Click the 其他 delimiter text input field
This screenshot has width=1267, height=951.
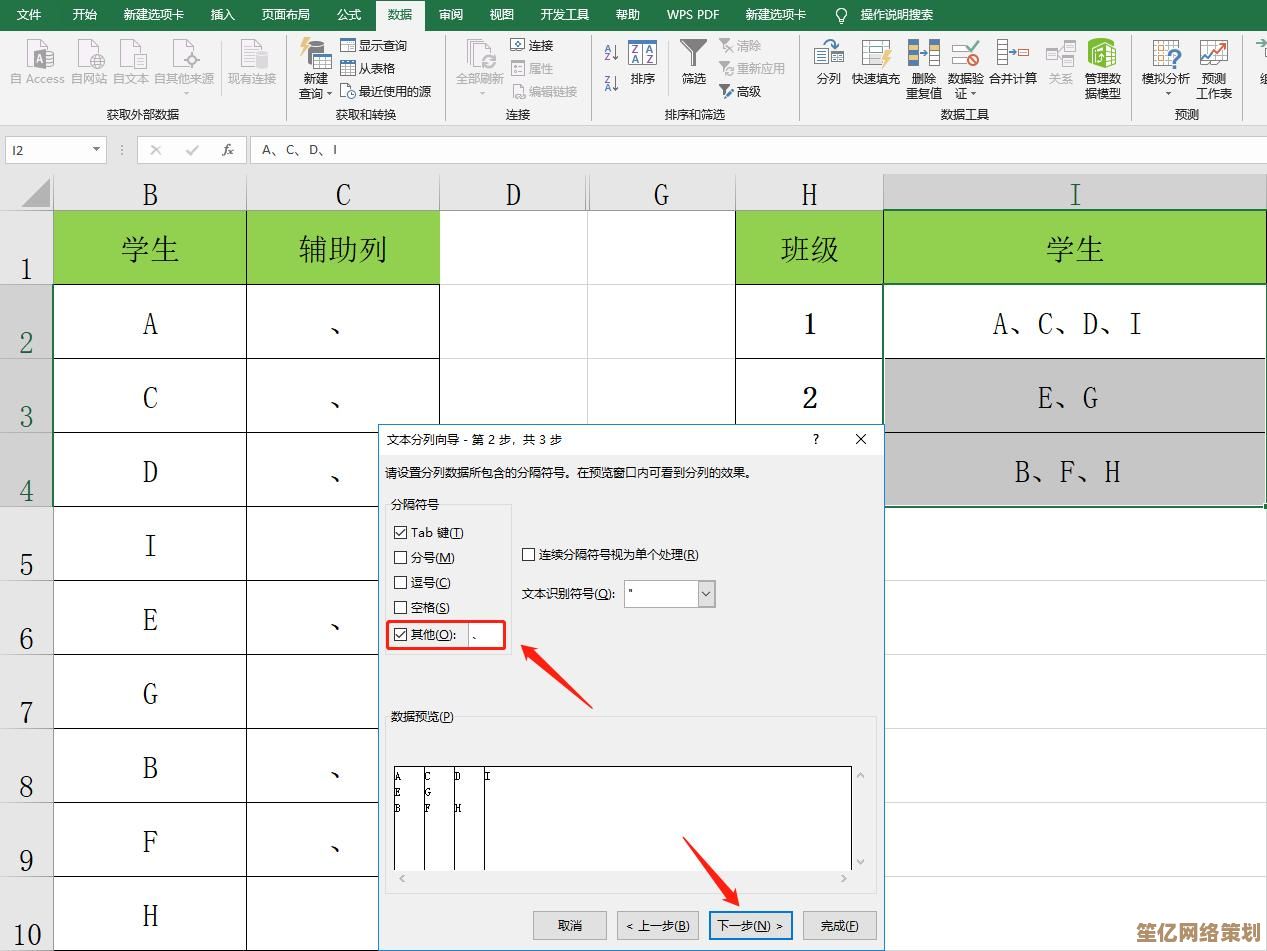tap(485, 635)
